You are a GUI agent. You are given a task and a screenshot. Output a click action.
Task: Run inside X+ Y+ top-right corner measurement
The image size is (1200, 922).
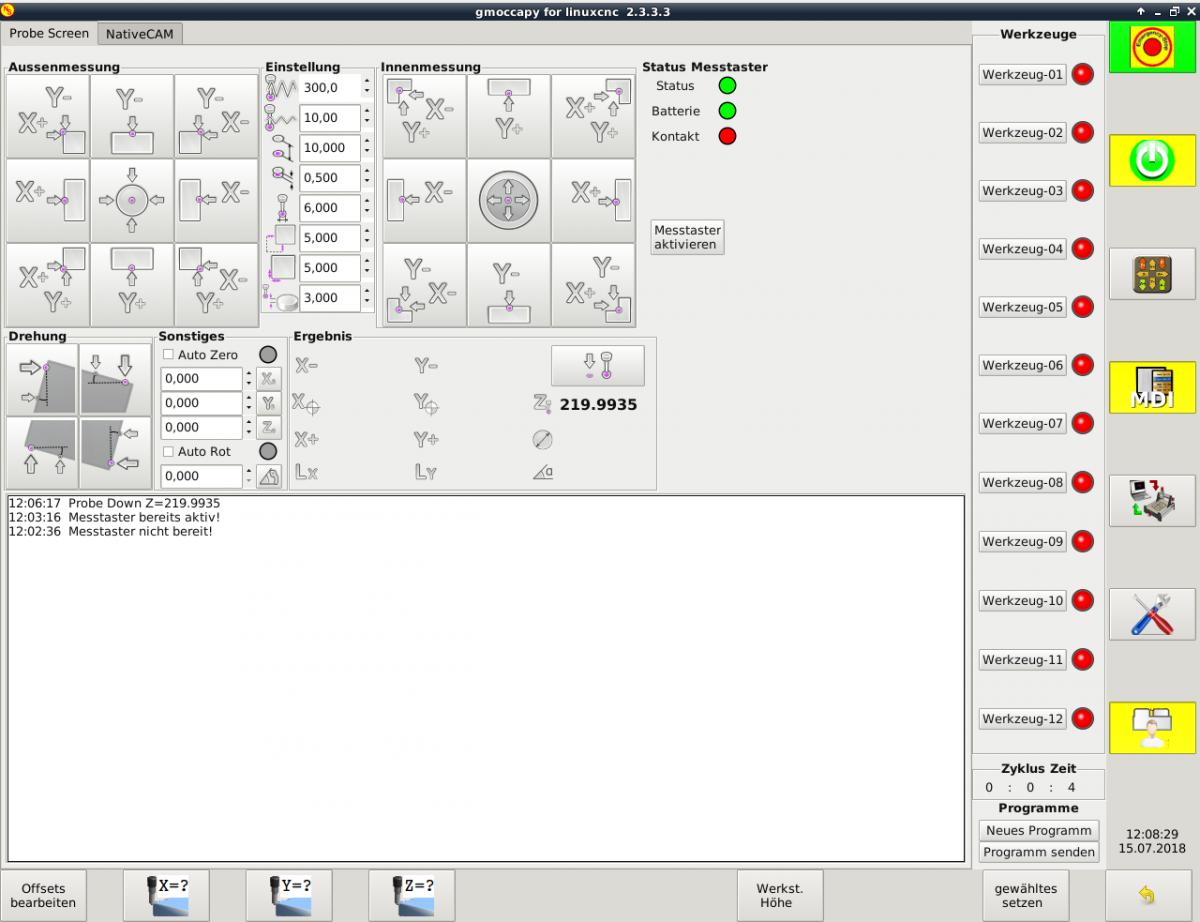point(593,117)
